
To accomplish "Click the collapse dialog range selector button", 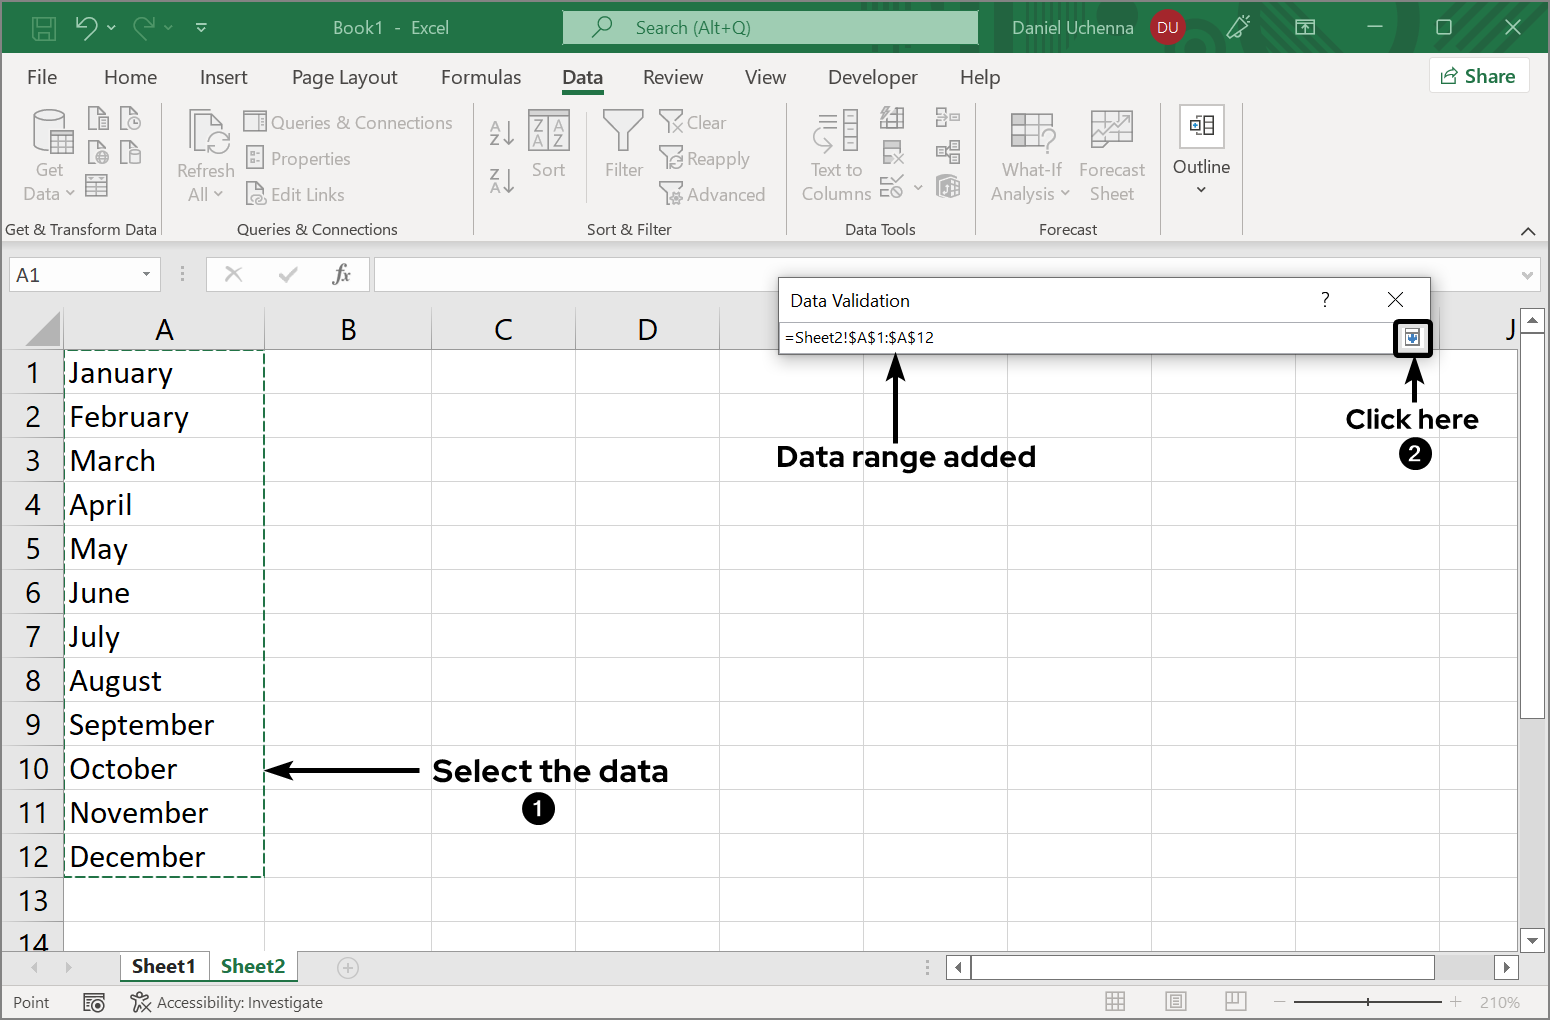I will [1412, 338].
